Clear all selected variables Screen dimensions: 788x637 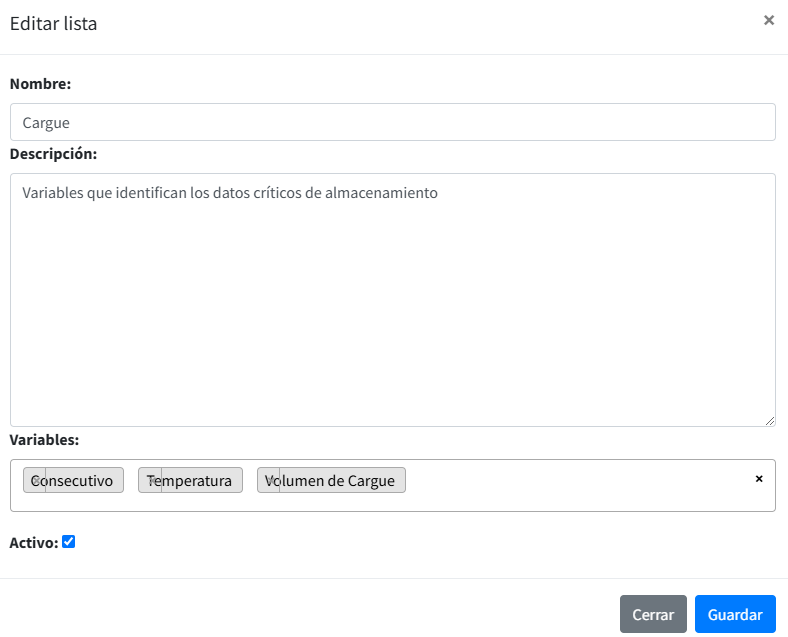click(758, 479)
